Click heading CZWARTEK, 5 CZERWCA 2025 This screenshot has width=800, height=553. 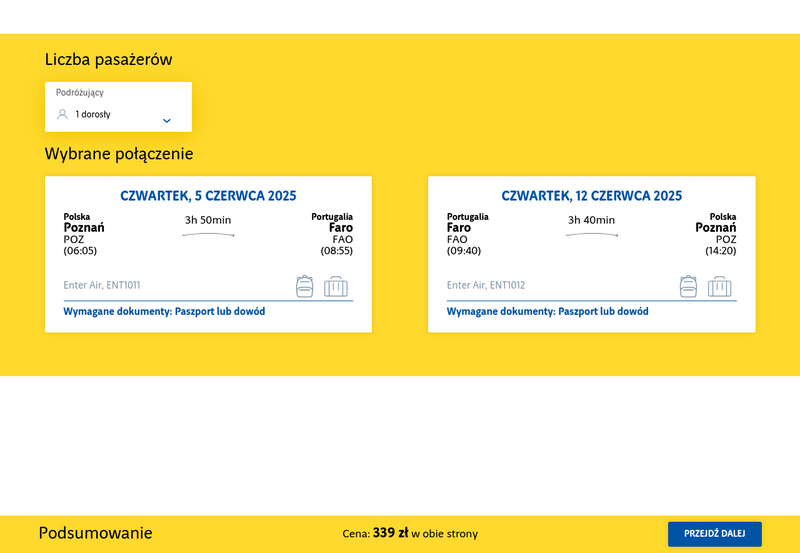pyautogui.click(x=208, y=196)
